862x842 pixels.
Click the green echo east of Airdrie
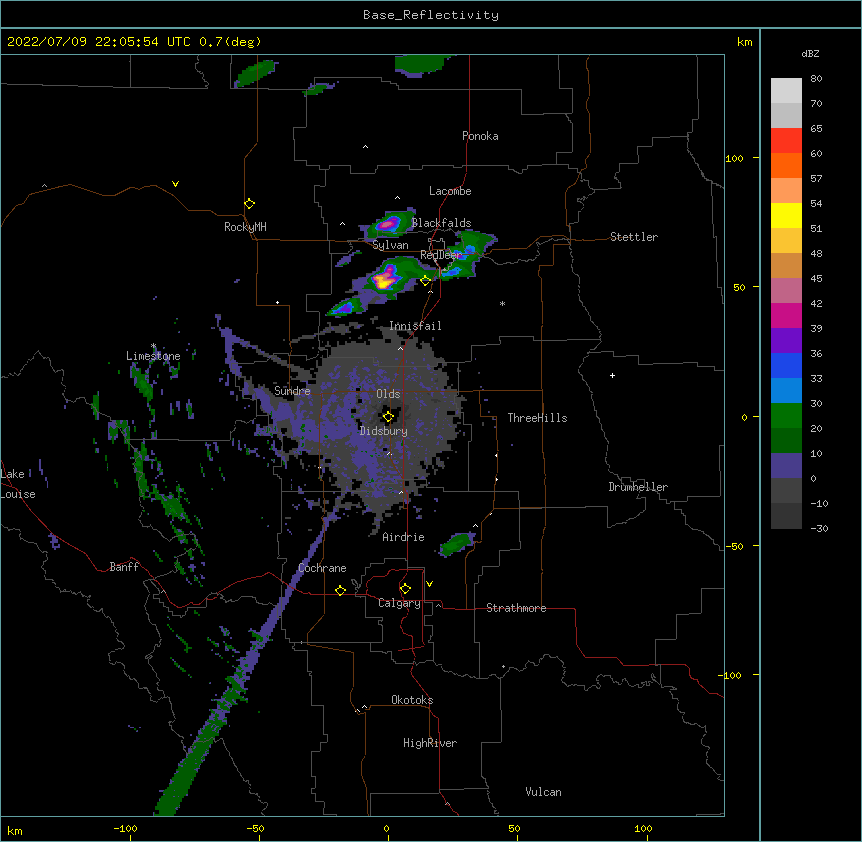(x=456, y=544)
